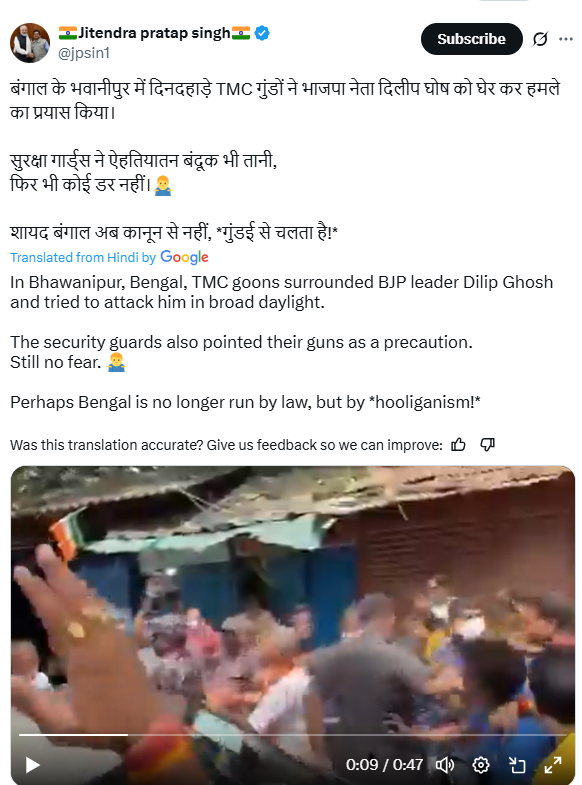
Task: Play the video
Action: click(x=33, y=765)
